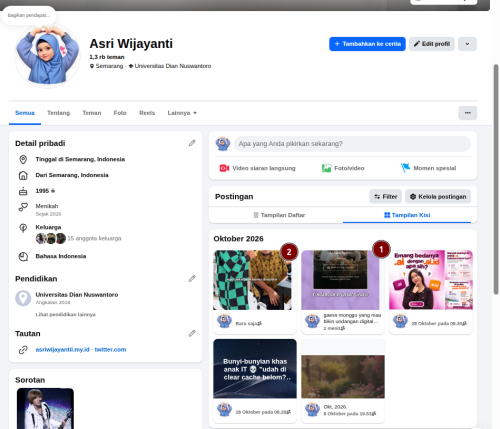Edit Tautan section with pencil icon
500x429 pixels.
(192, 334)
